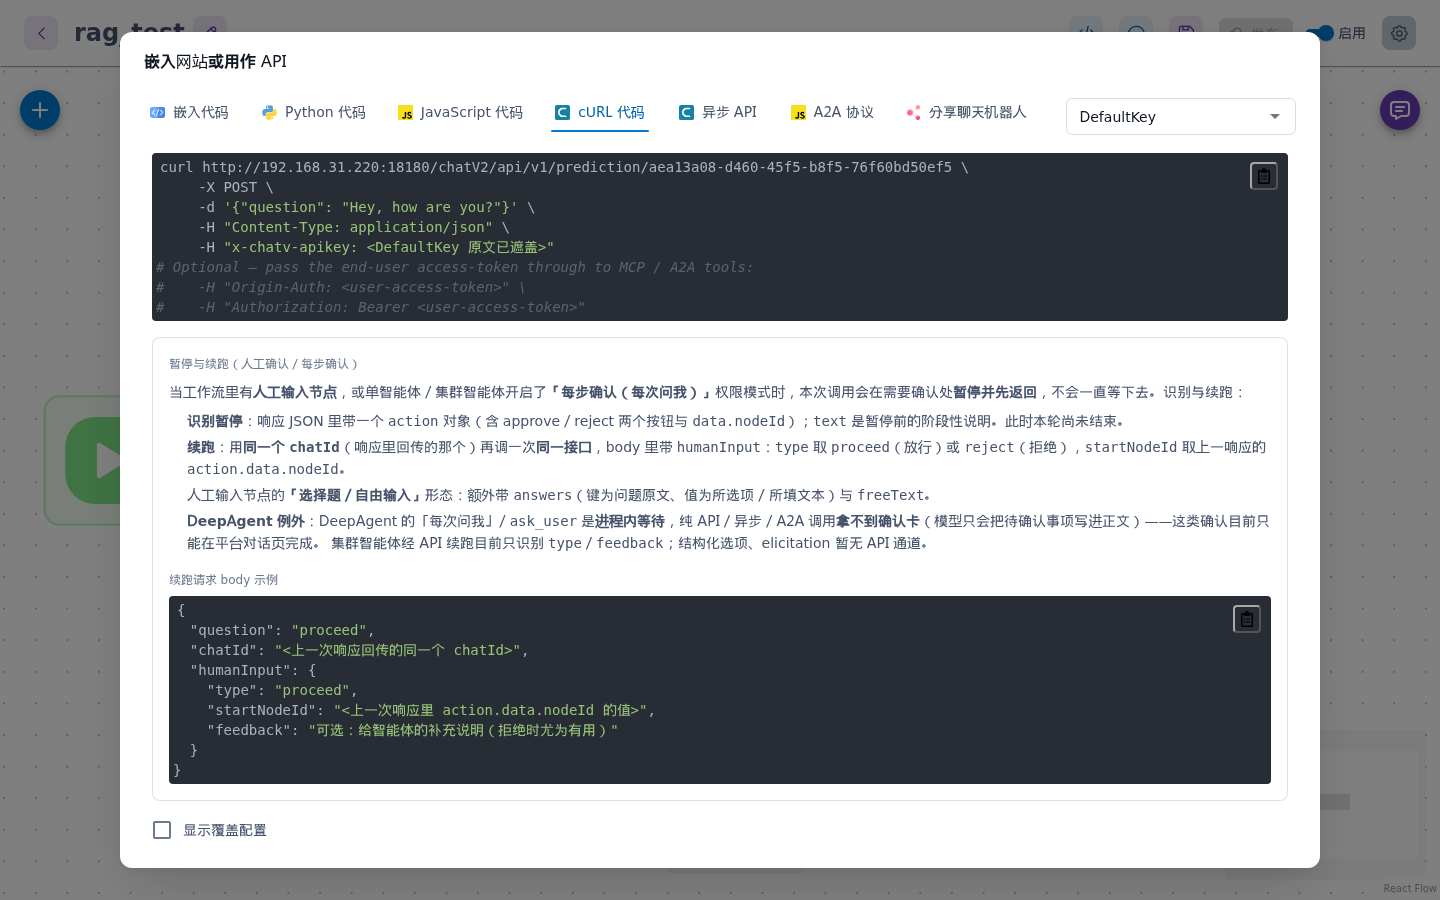Open the DefaultKey API key dropdown
The image size is (1440, 900).
coord(1181,116)
